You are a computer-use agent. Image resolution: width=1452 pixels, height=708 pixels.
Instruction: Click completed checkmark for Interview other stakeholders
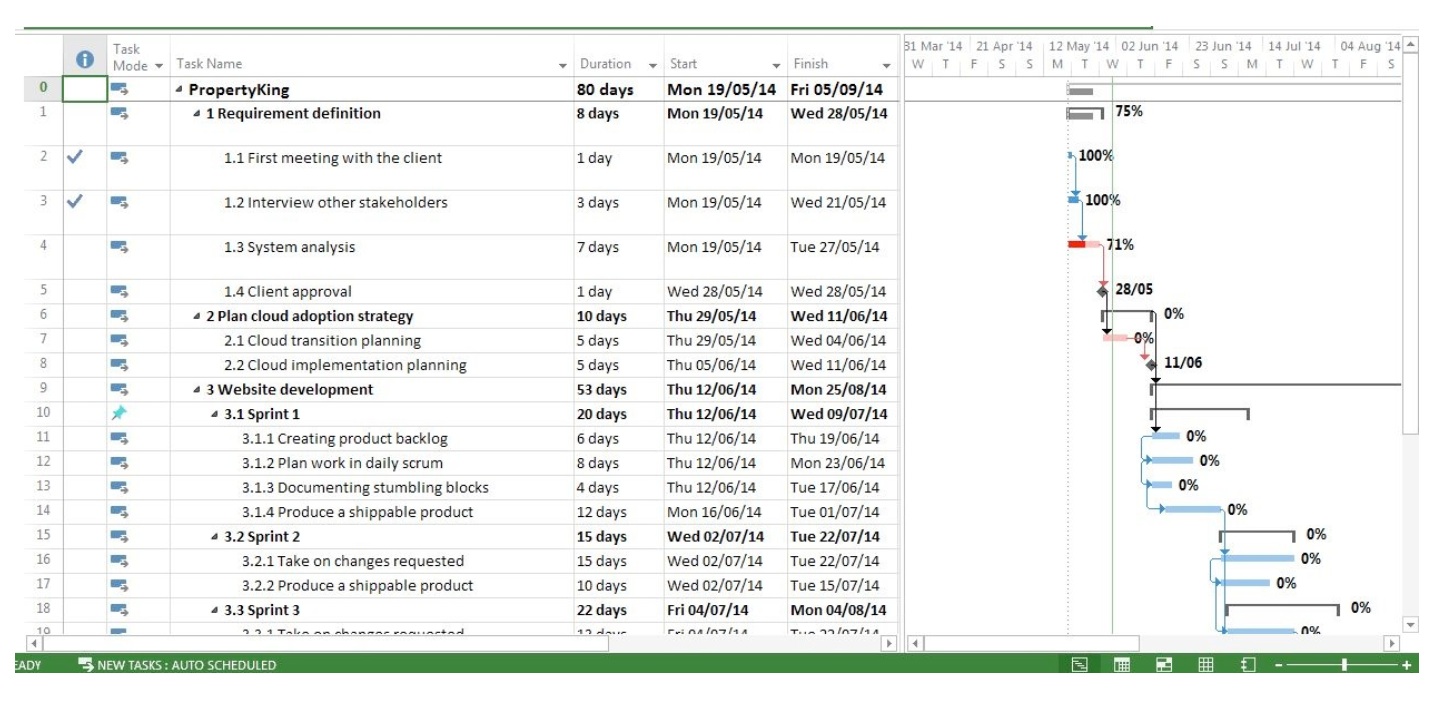click(x=74, y=202)
